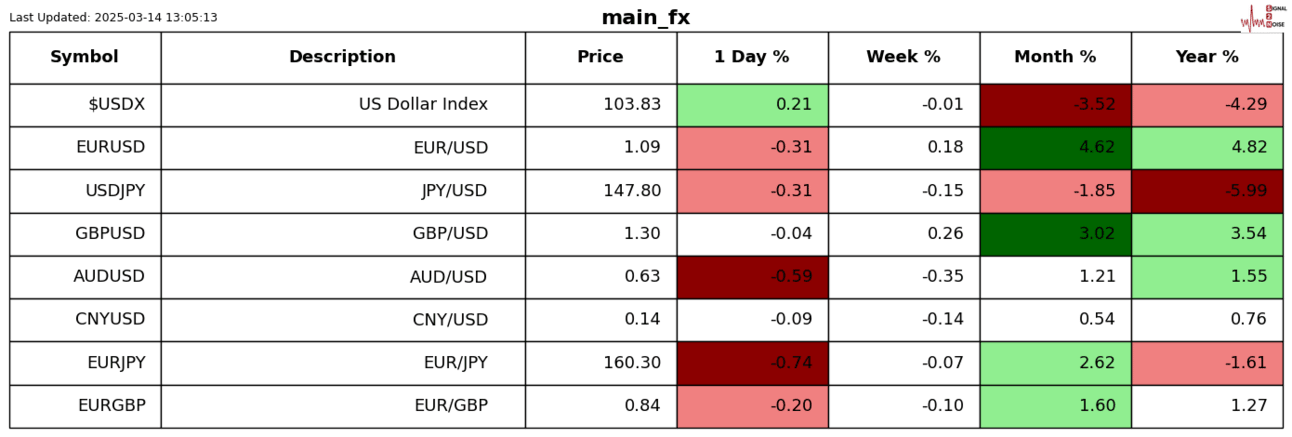1292x437 pixels.
Task: Click the Signal2Noise logo icon
Action: point(1261,17)
